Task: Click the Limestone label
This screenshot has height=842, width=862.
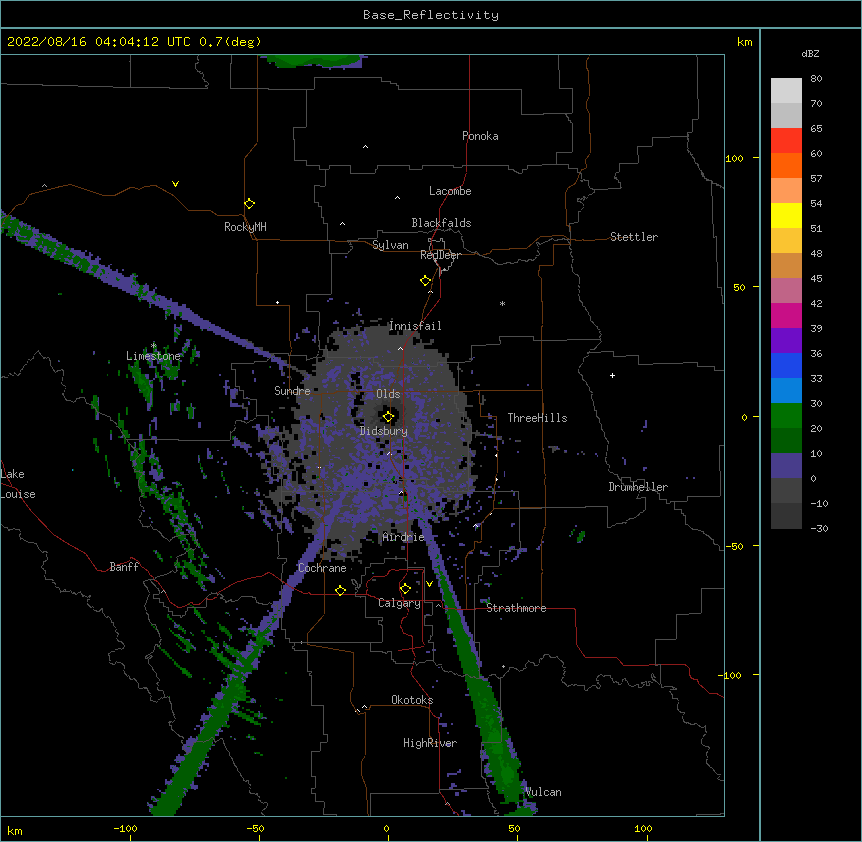Action: [x=153, y=356]
